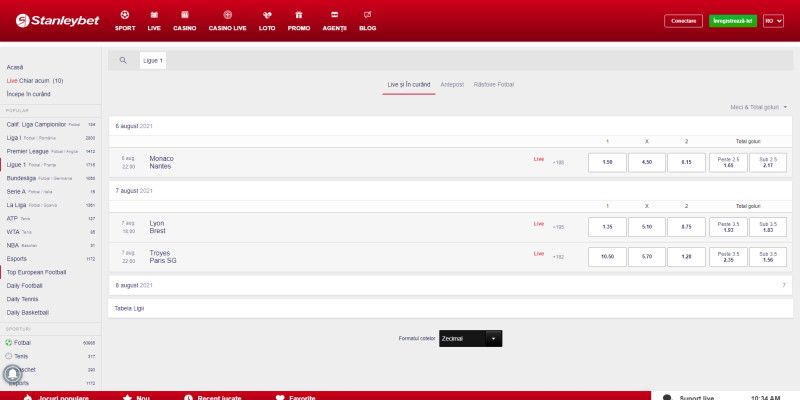800x400 pixels.
Task: Click the Stanleybet logo
Action: click(57, 21)
